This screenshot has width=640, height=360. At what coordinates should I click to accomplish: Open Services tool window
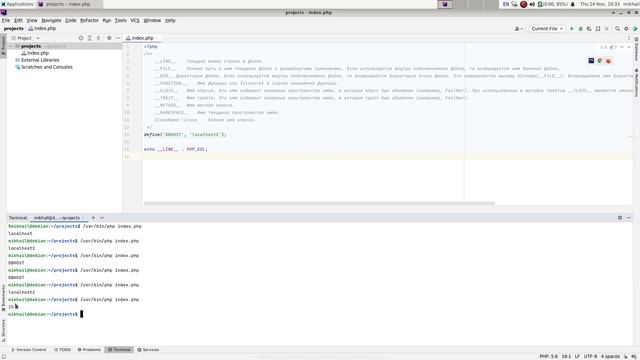click(x=149, y=350)
